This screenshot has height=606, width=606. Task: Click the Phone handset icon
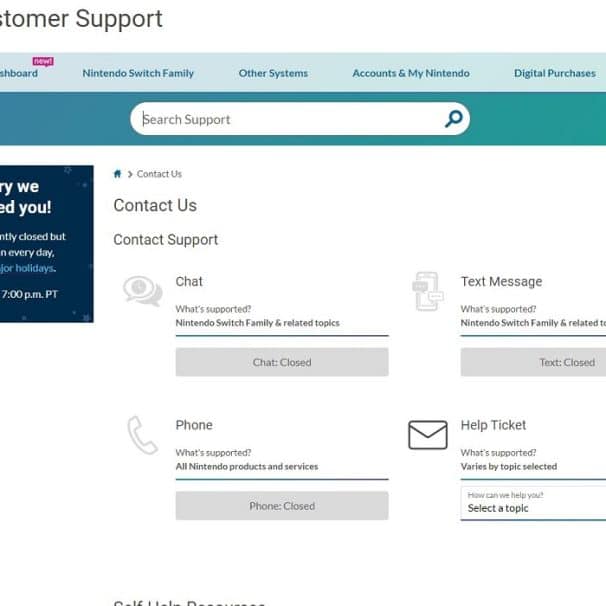[x=142, y=435]
